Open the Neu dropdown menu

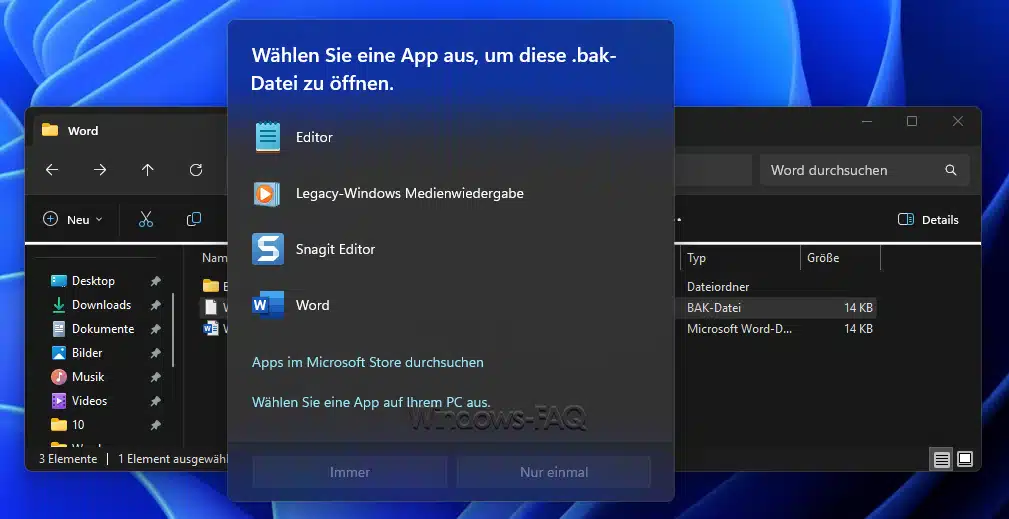click(x=73, y=220)
